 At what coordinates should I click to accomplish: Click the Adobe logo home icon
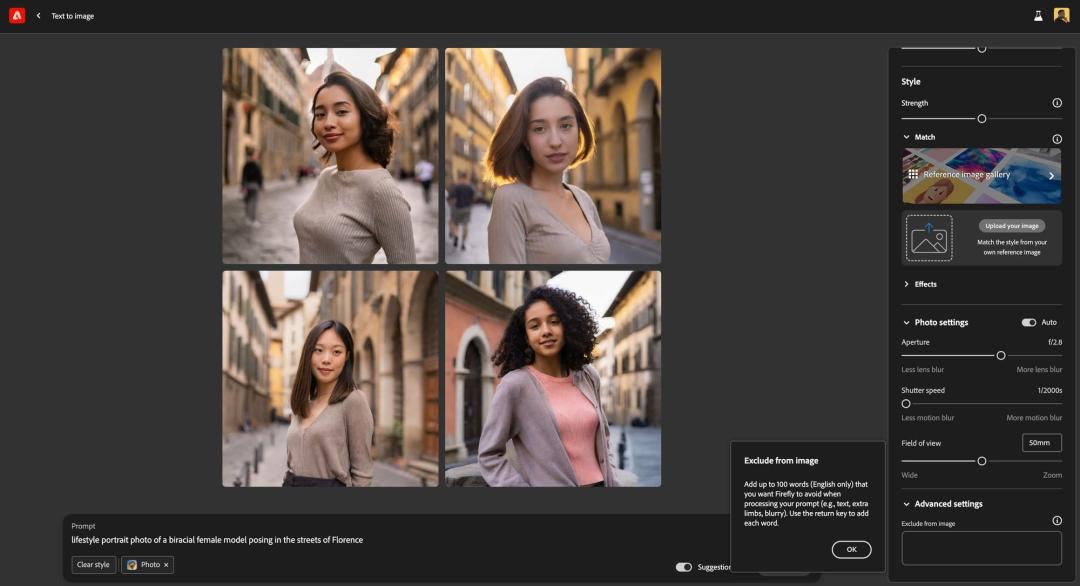[x=17, y=15]
